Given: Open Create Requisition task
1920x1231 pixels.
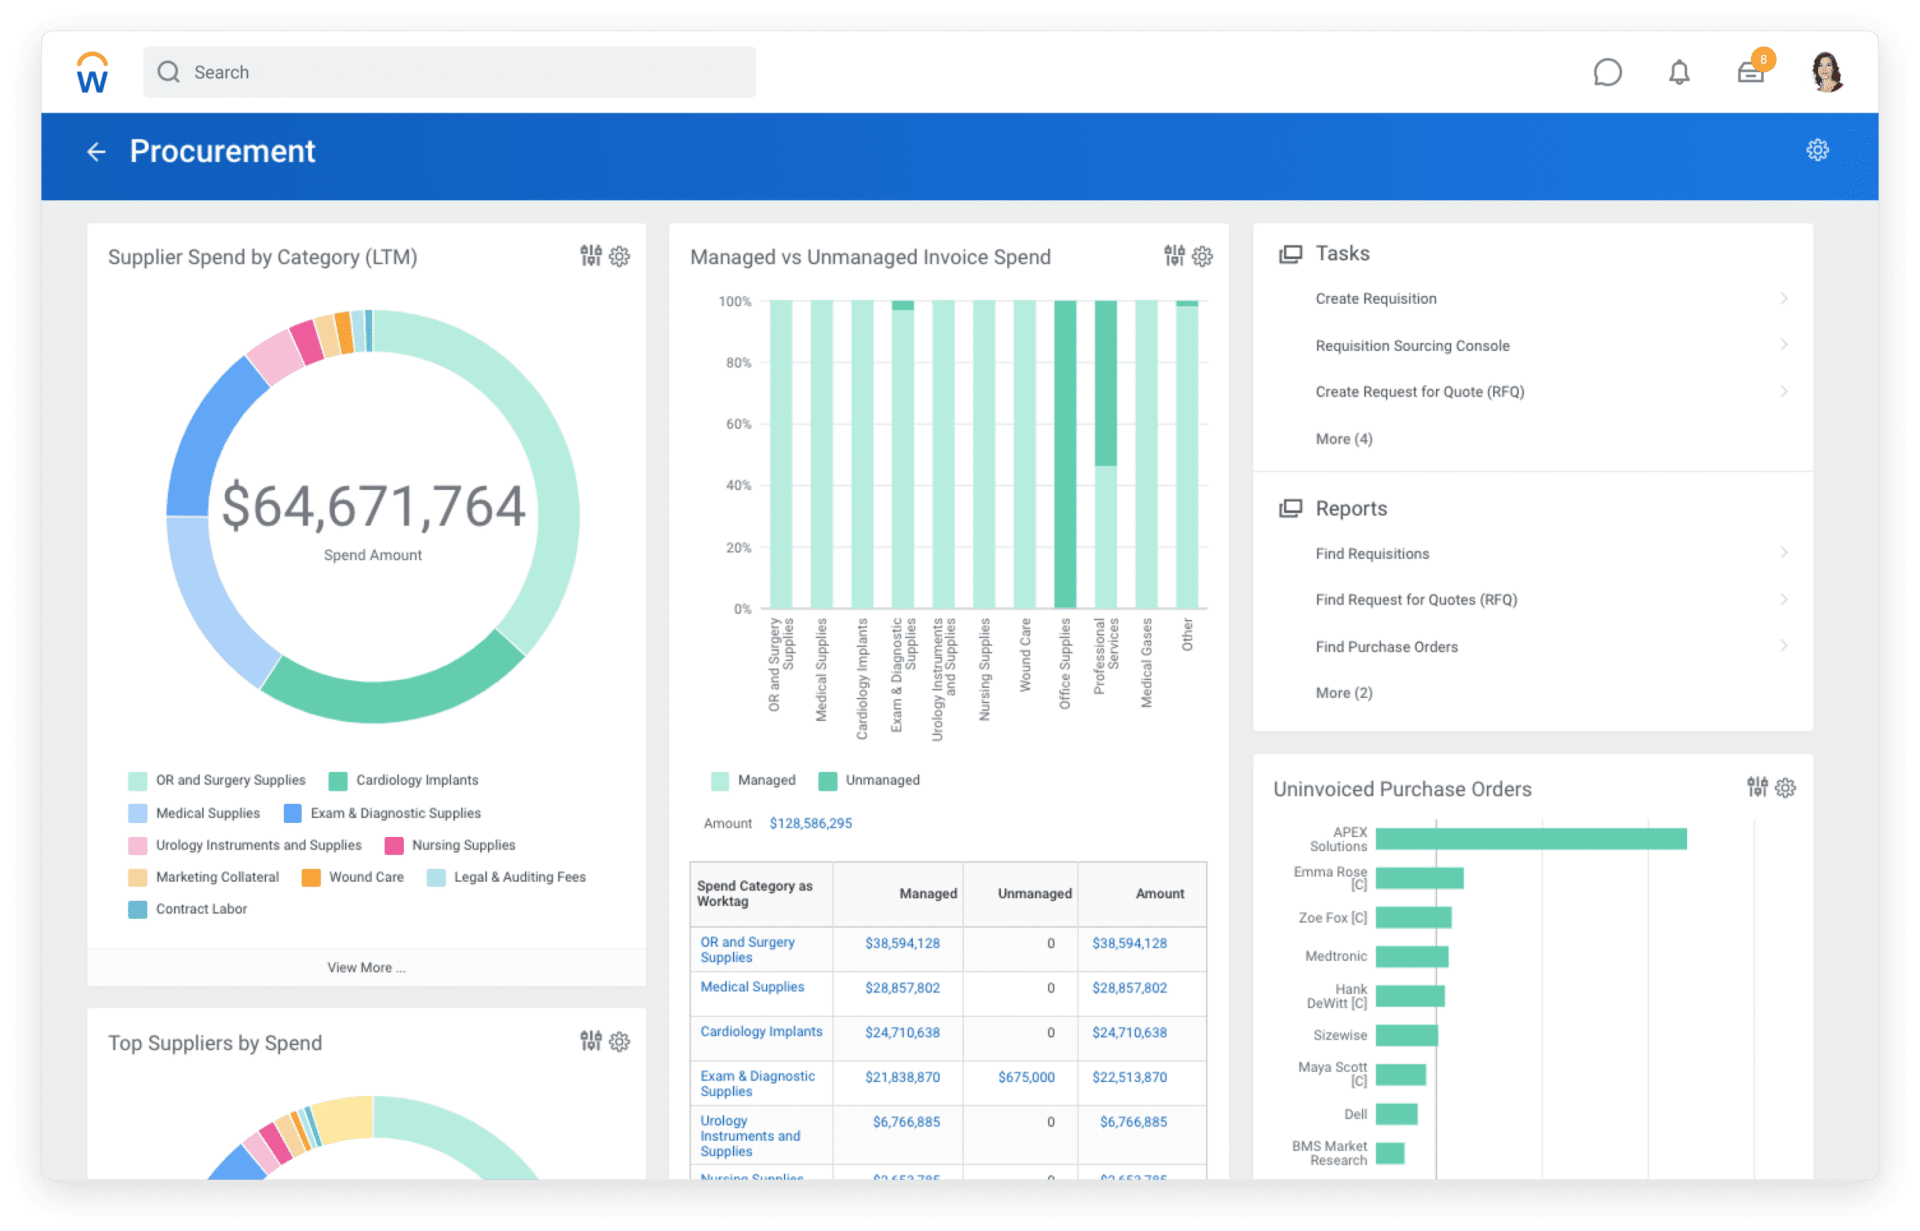Looking at the screenshot, I should coord(1376,298).
